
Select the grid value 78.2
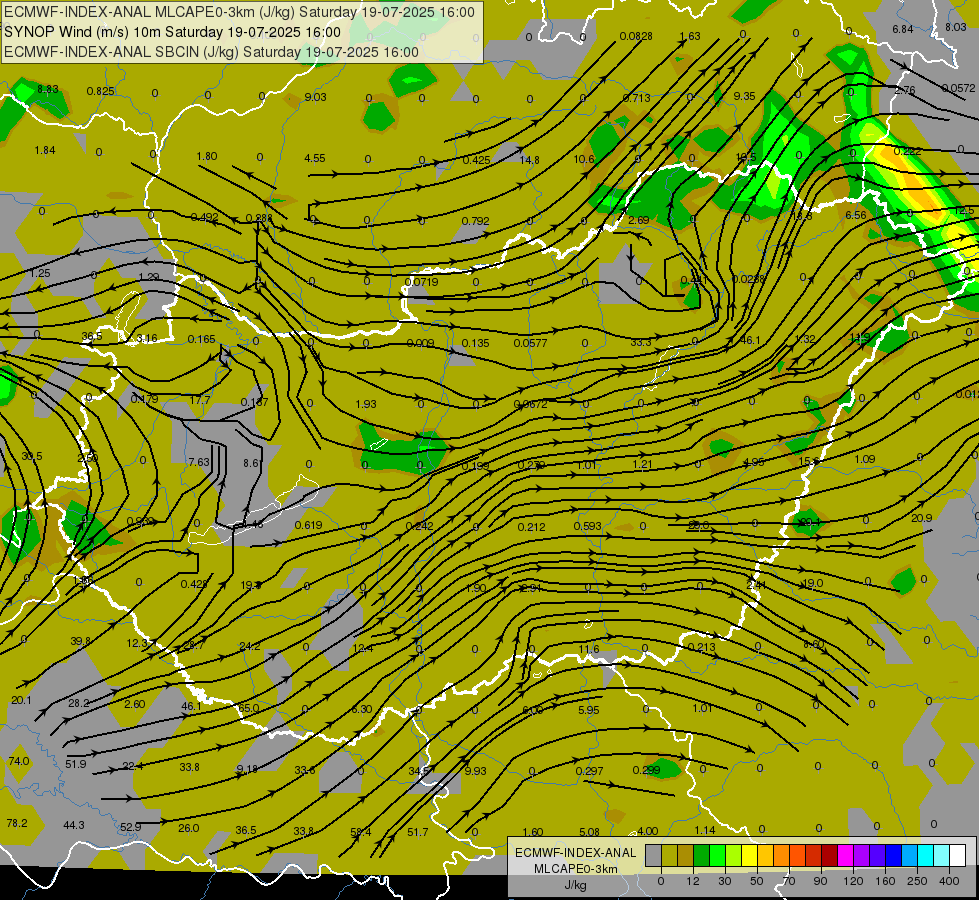pyautogui.click(x=17, y=823)
